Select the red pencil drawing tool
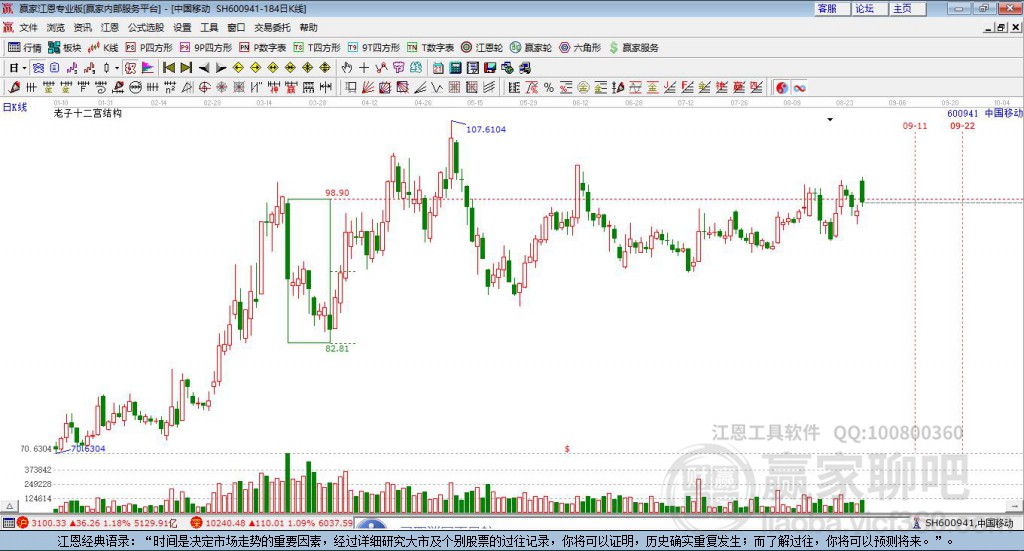The image size is (1024, 551). coord(14,87)
